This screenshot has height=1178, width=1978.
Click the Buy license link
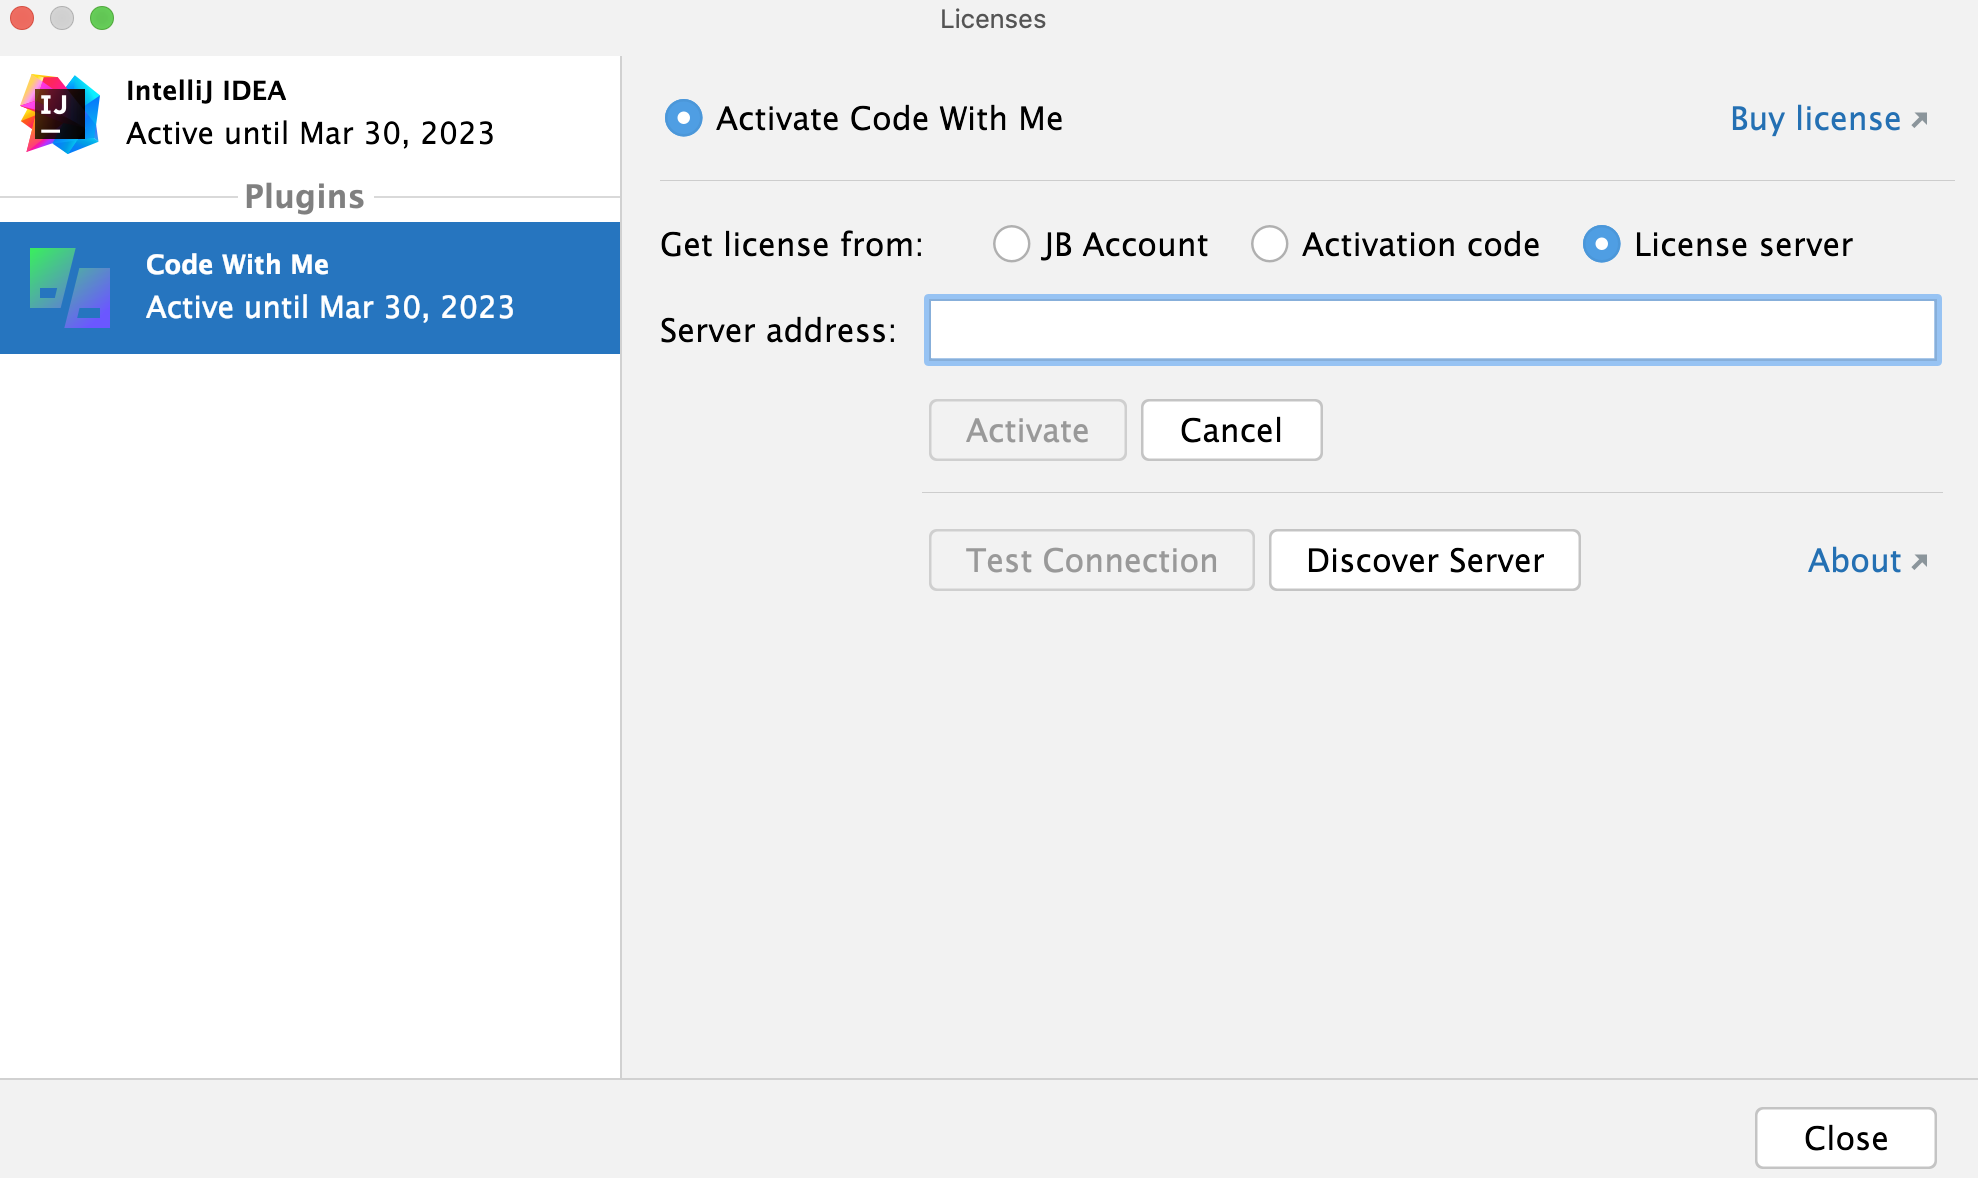[x=1825, y=118]
